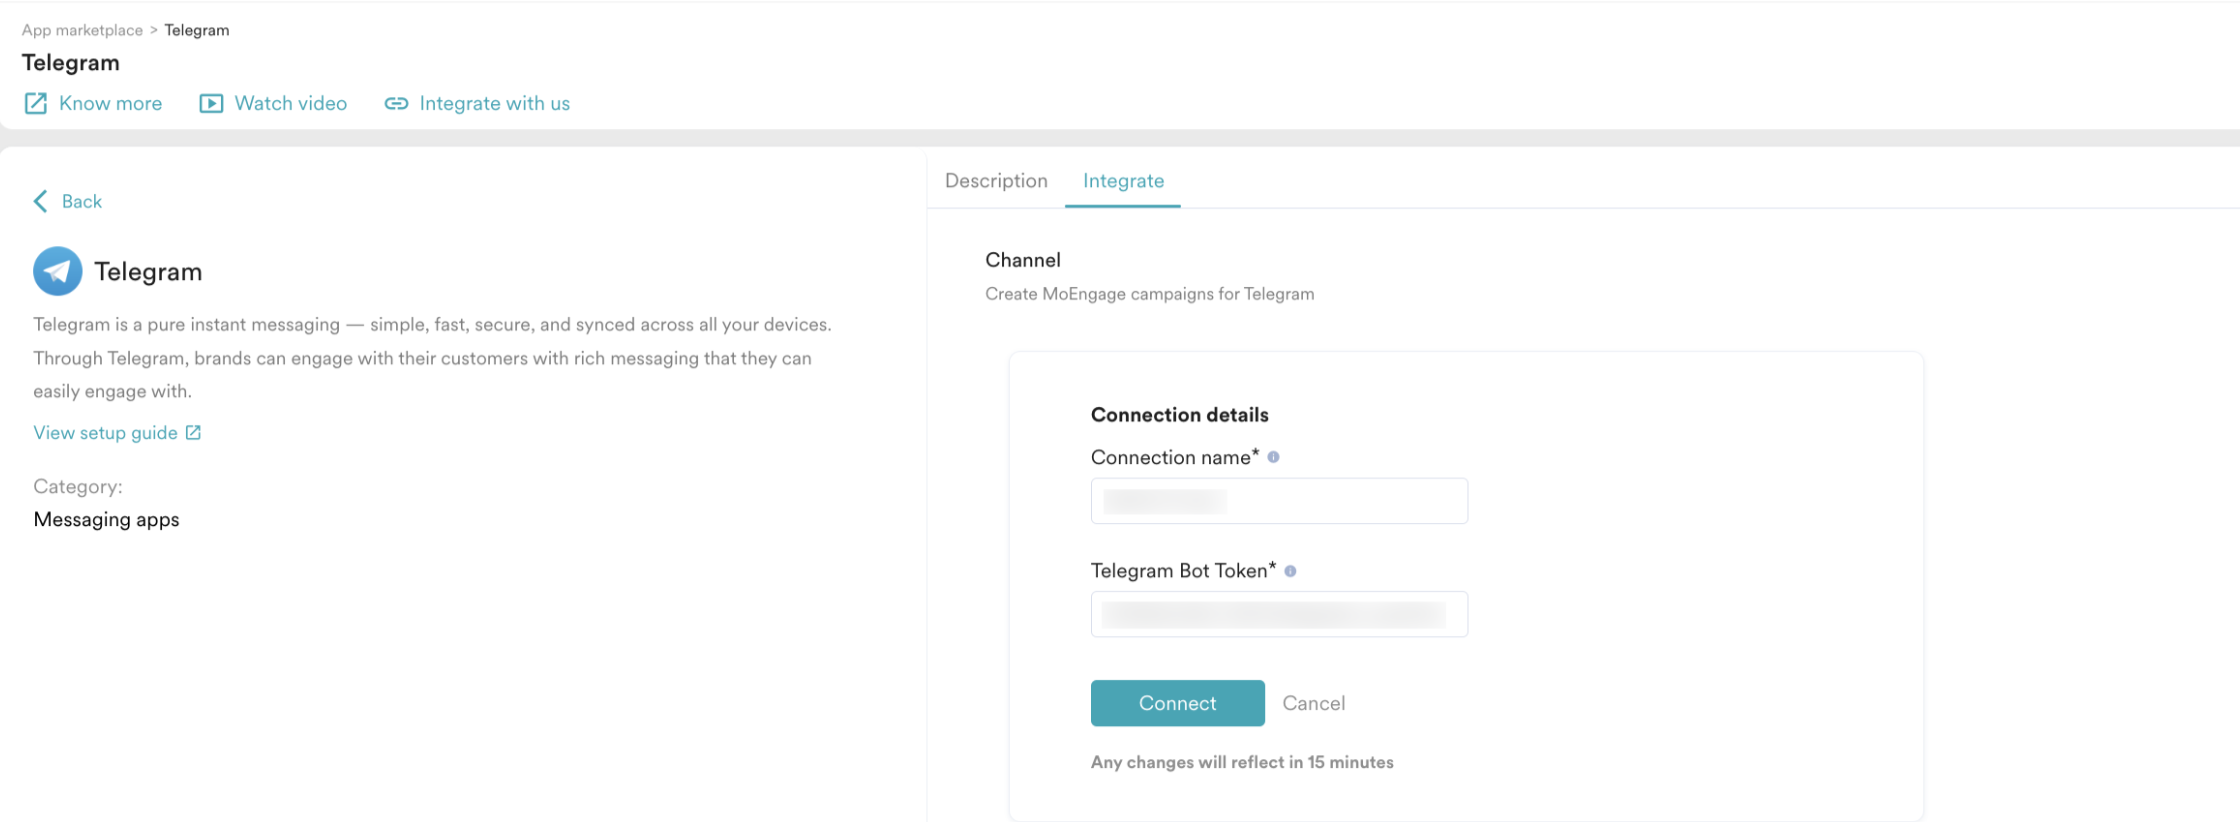Screen dimensions: 2240x822
Task: Focus the Connection name input field
Action: click(1279, 501)
